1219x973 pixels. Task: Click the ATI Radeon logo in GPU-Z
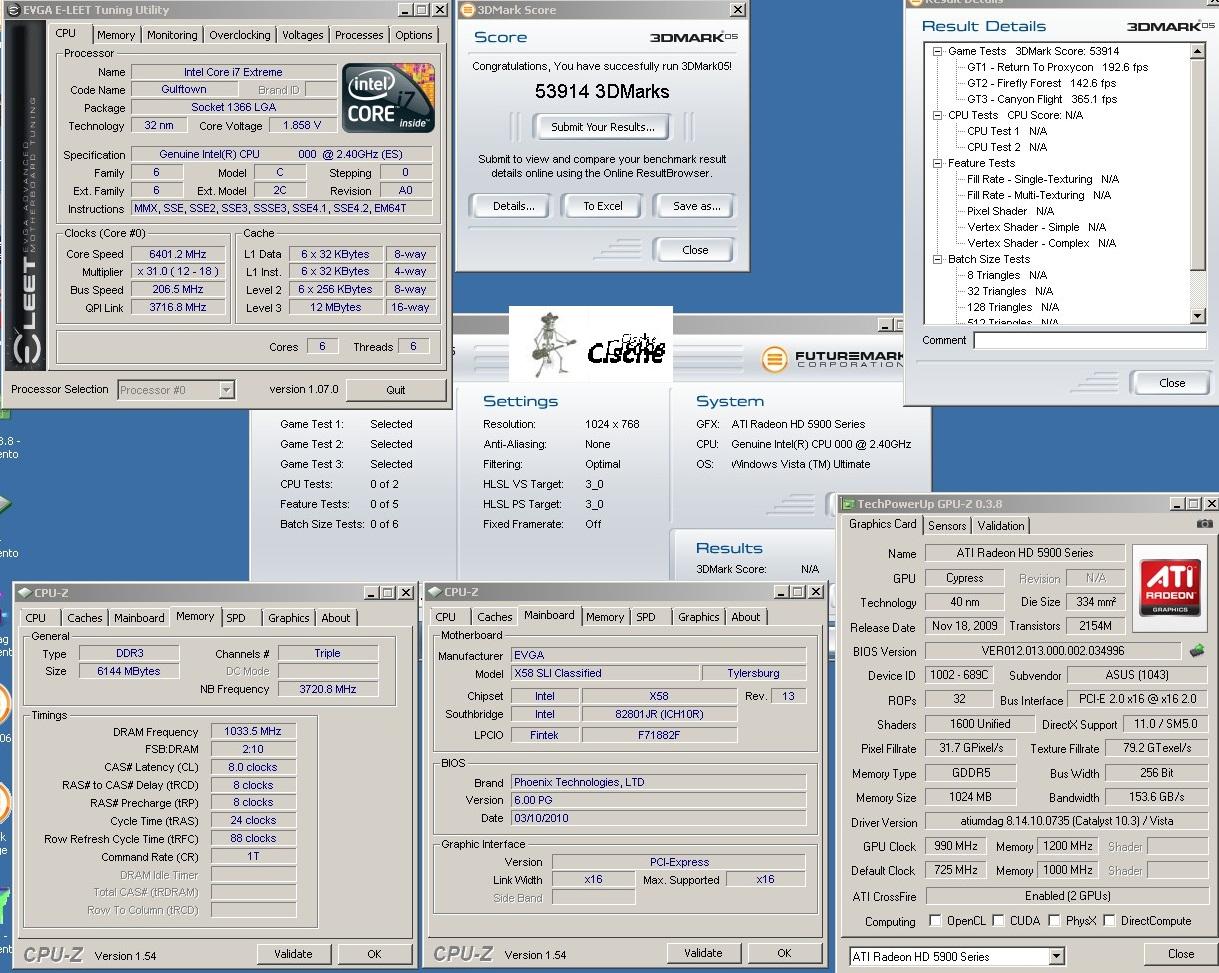[x=1170, y=588]
